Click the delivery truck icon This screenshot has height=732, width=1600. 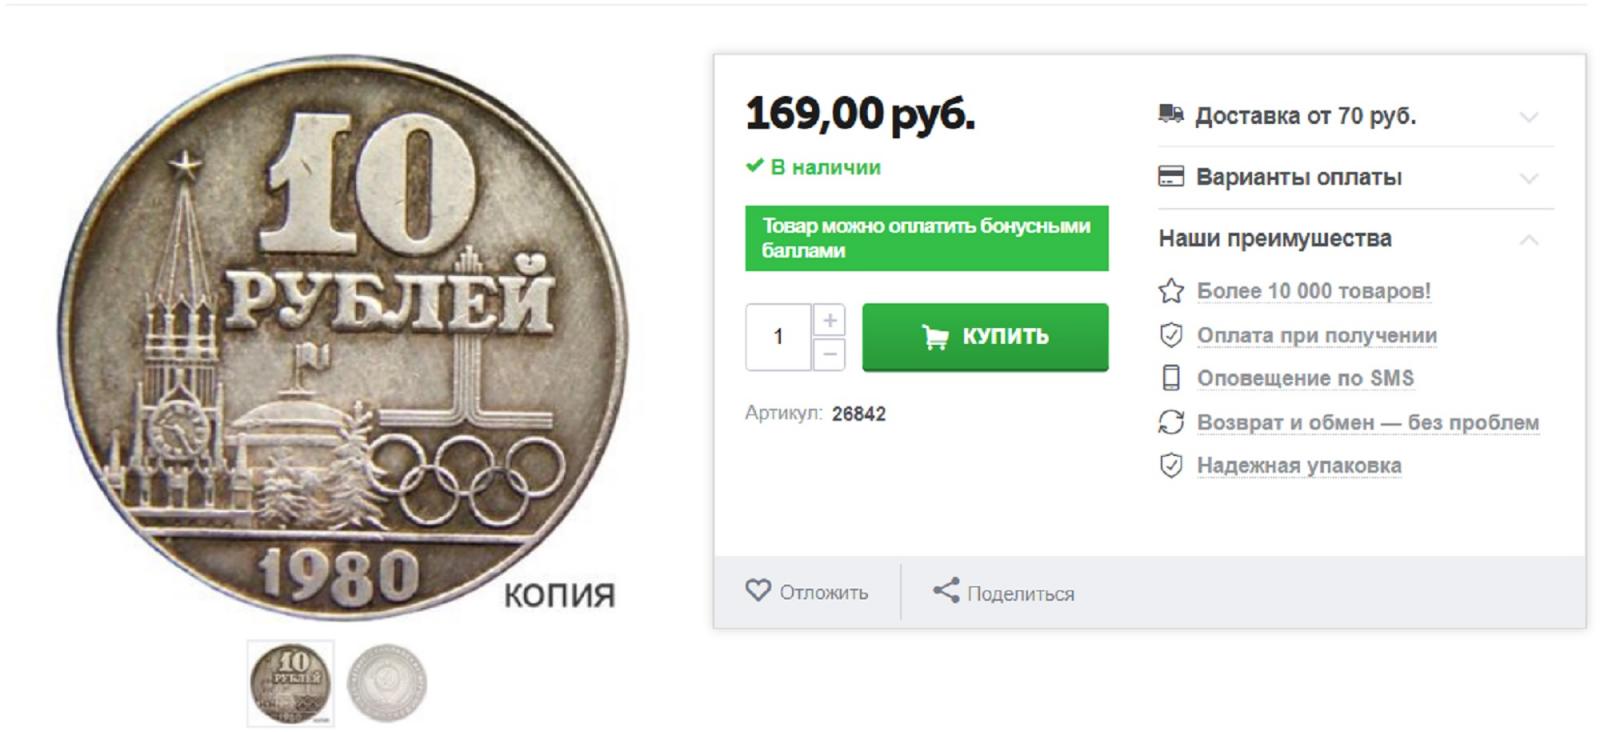coord(1171,114)
